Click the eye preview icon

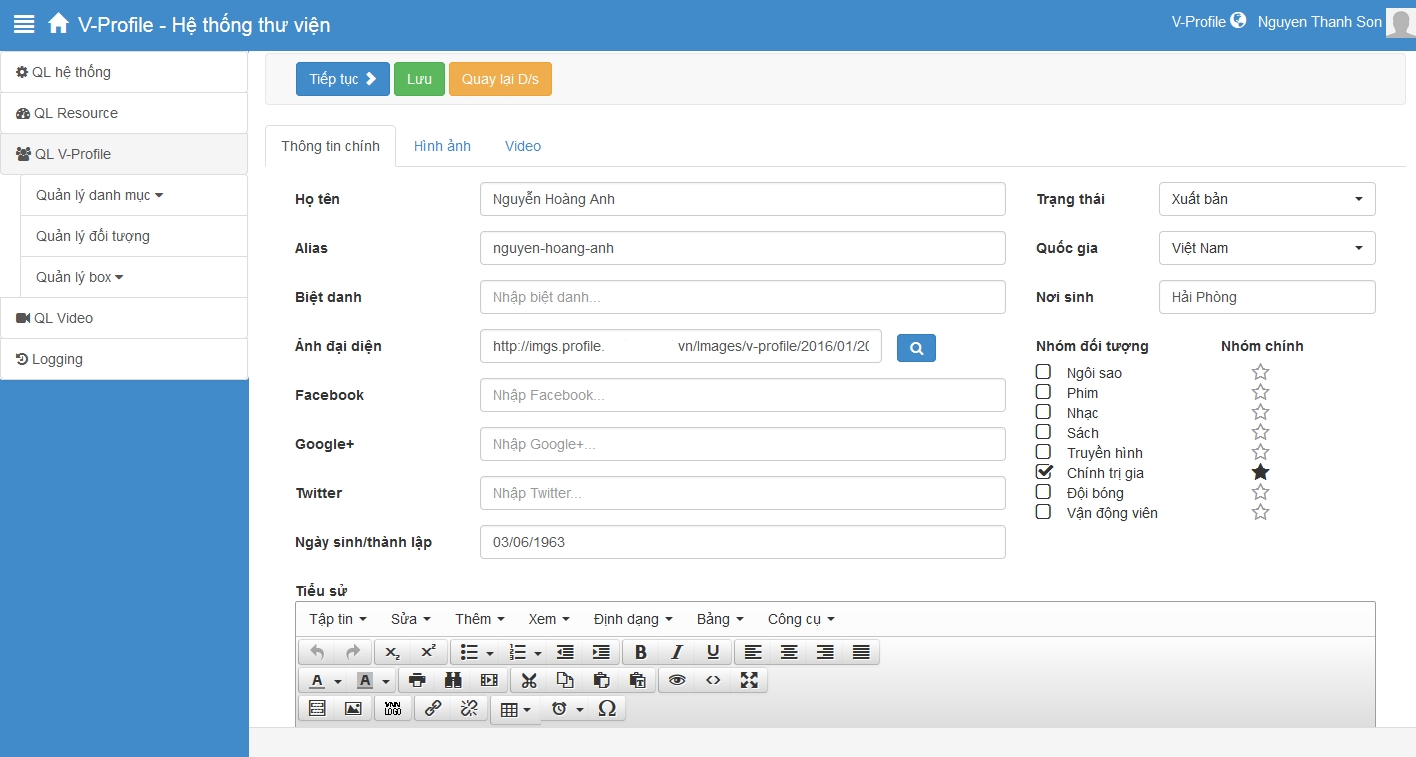677,680
